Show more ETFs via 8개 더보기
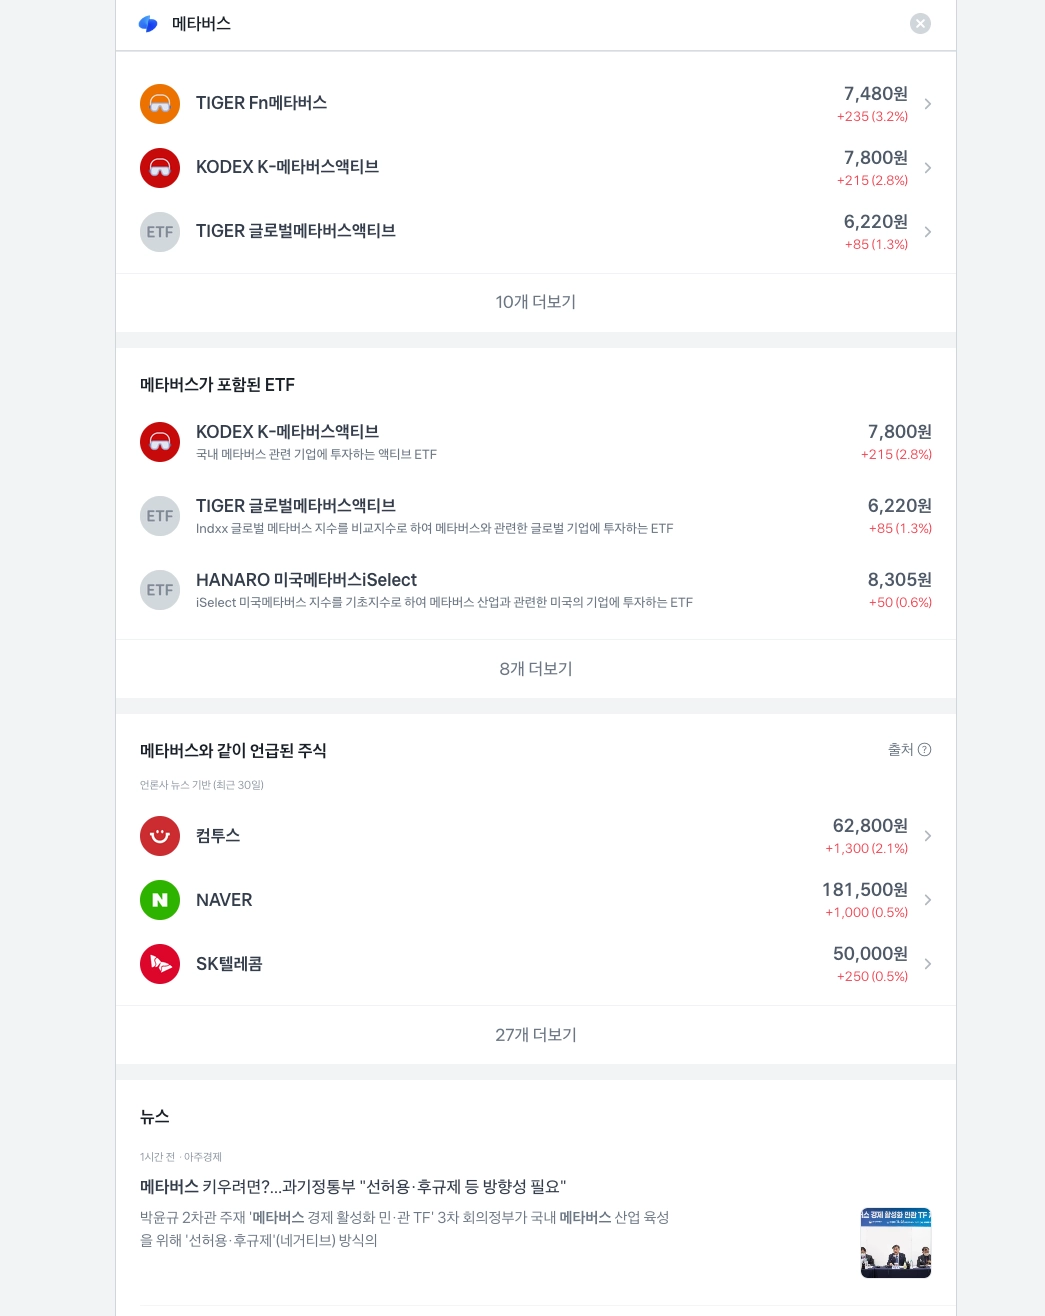The image size is (1045, 1316). point(536,669)
